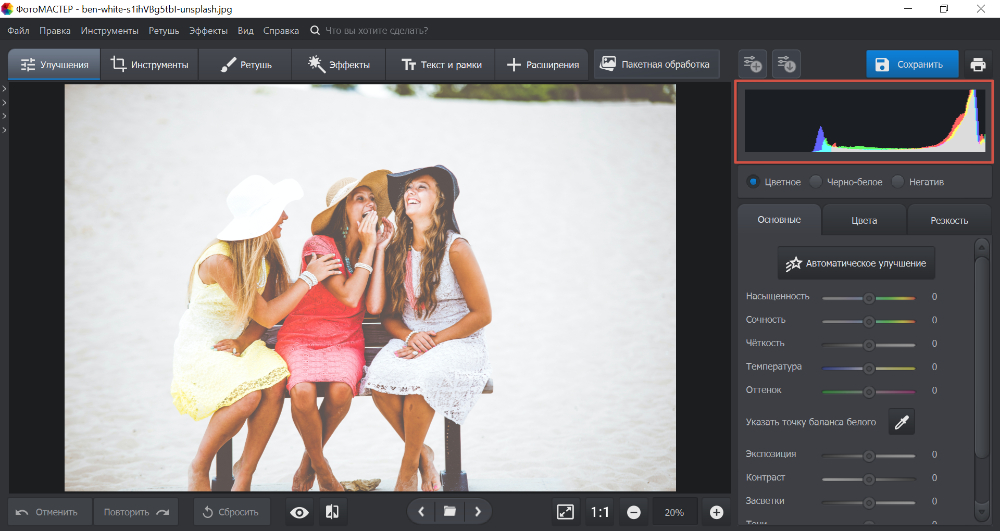
Task: Open the file folder icon below photo
Action: point(450,512)
